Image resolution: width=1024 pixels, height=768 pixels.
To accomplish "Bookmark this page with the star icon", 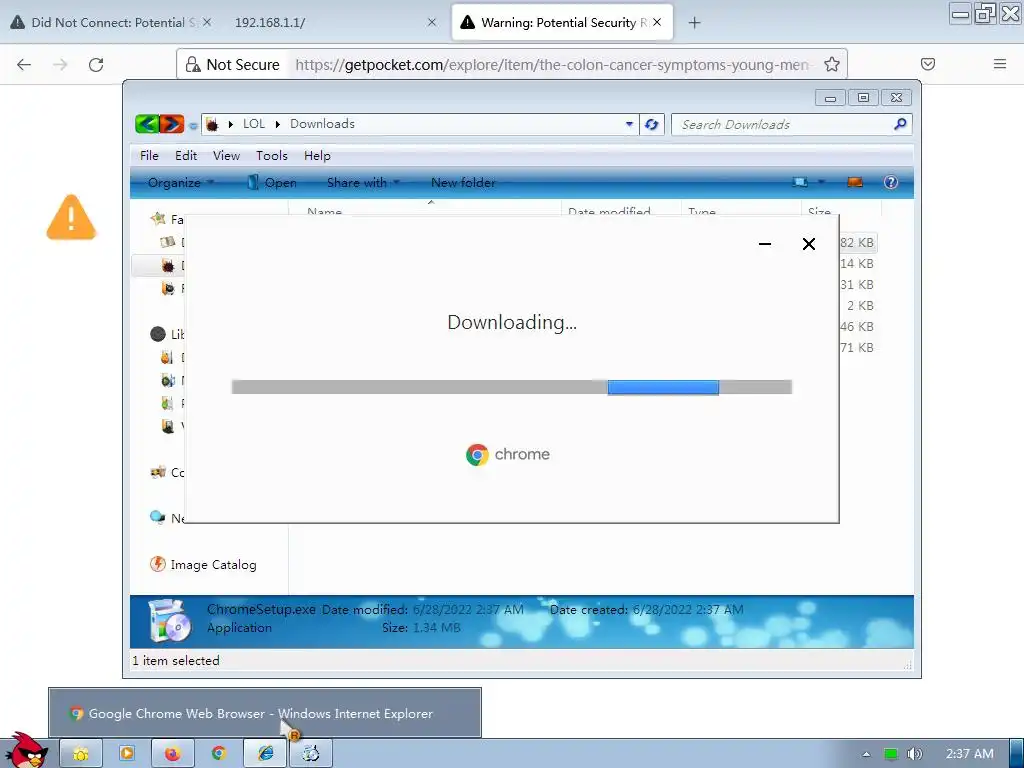I will 831,64.
